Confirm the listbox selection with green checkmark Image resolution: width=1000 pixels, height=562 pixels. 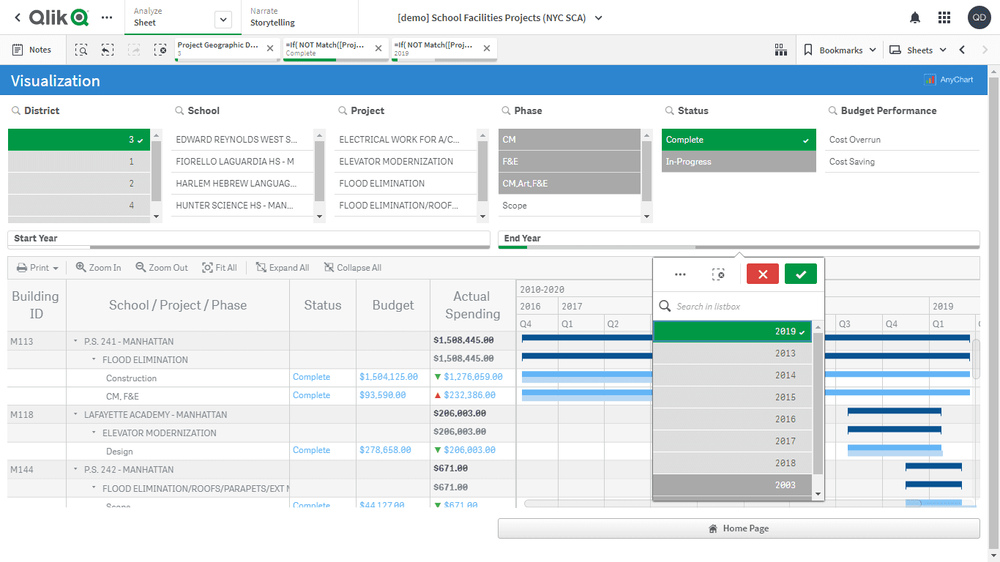tap(800, 274)
